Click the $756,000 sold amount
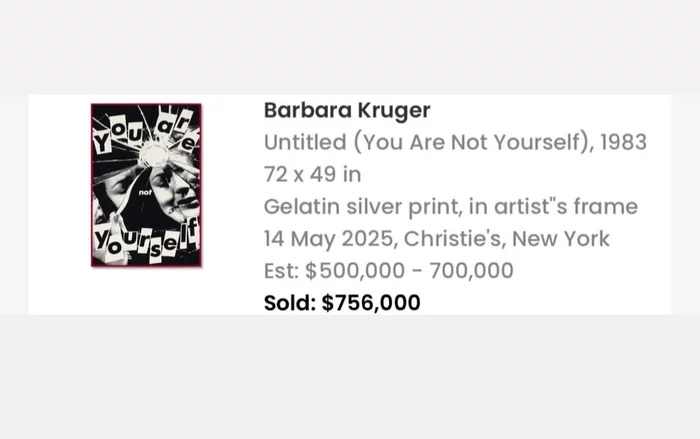The height and width of the screenshot is (439, 700). point(371,302)
